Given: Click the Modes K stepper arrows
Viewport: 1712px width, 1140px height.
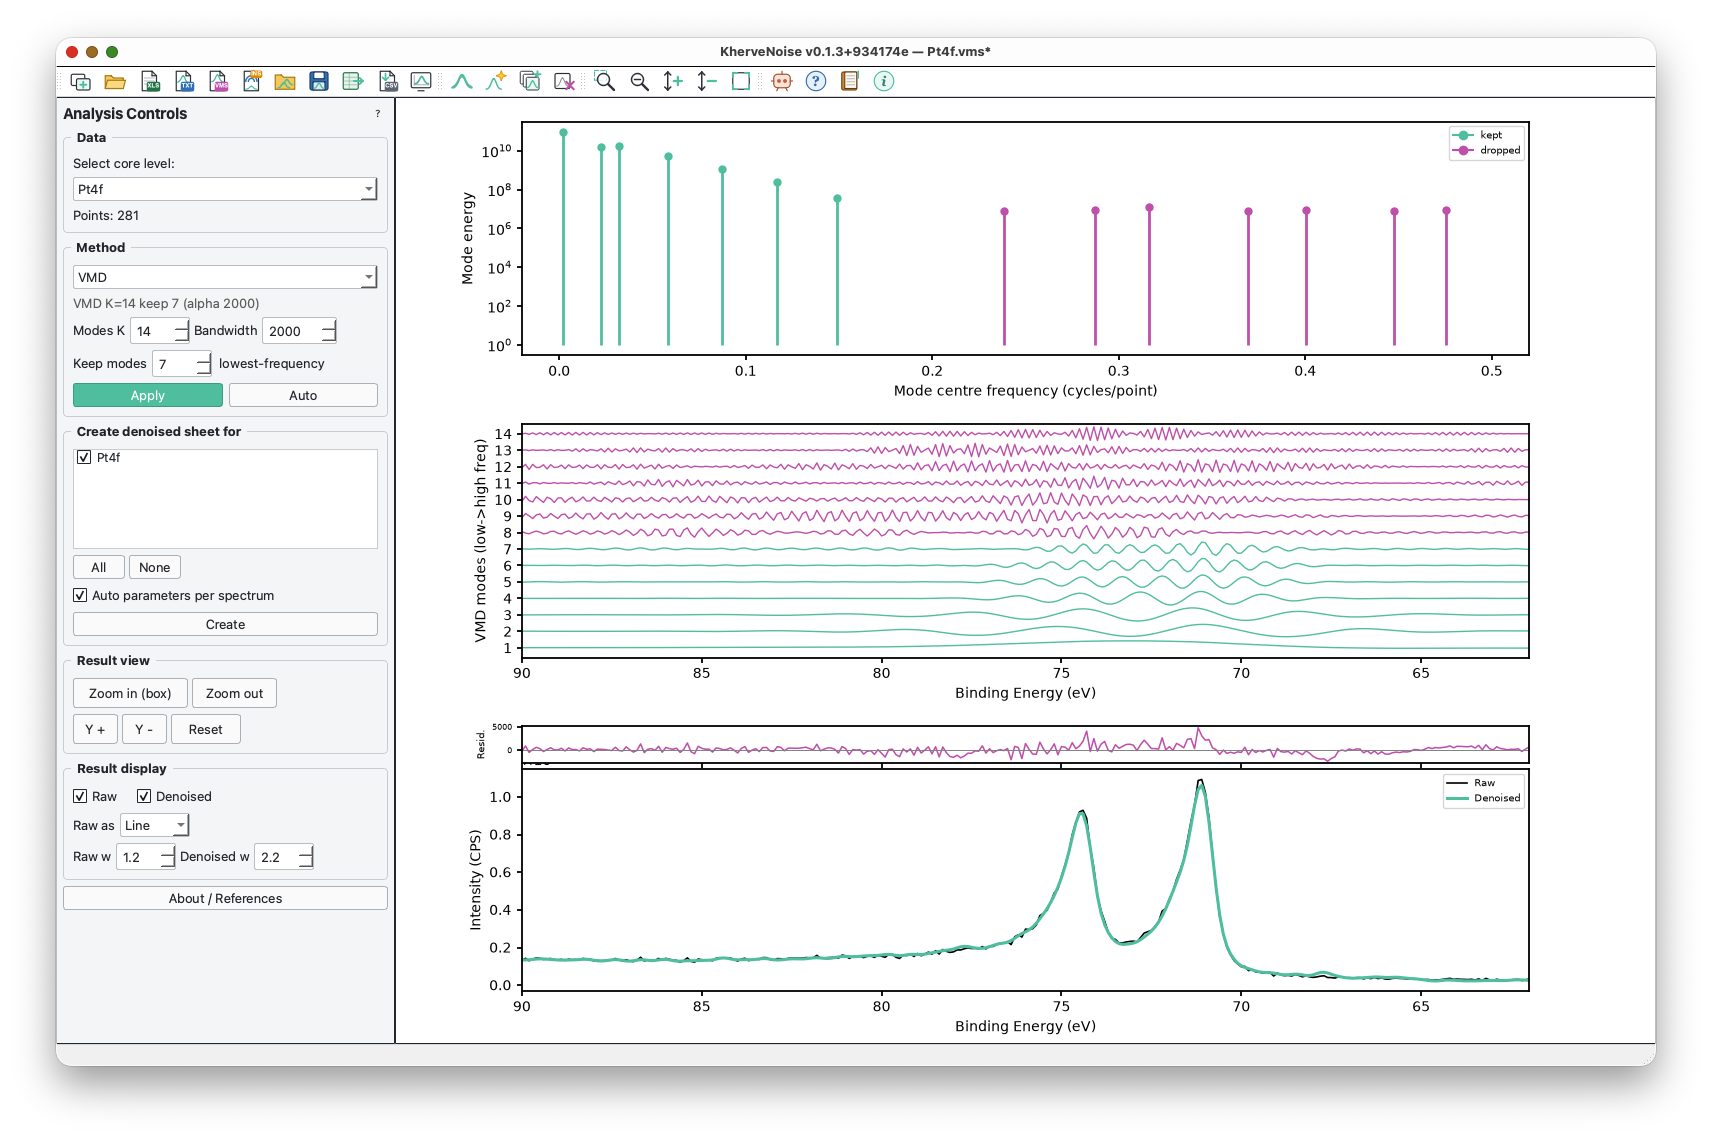Looking at the screenshot, I should point(181,331).
